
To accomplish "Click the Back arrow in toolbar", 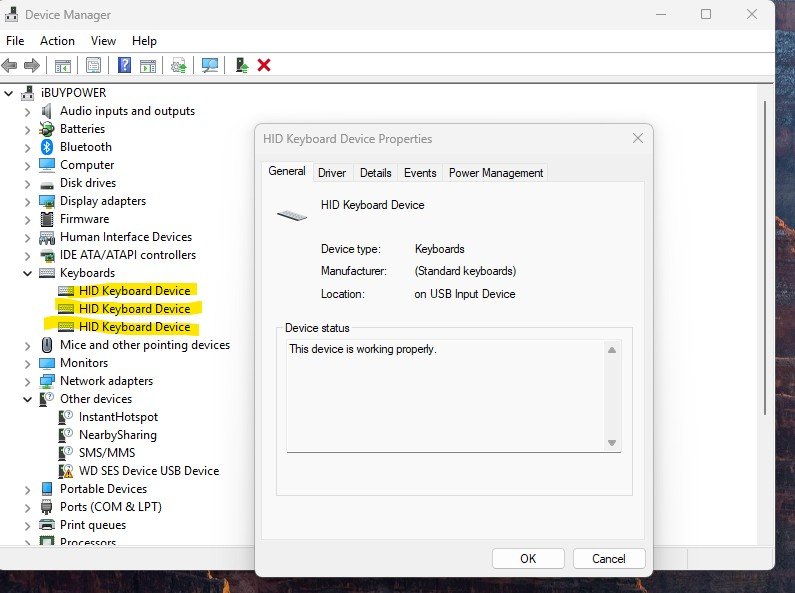I will (x=9, y=65).
